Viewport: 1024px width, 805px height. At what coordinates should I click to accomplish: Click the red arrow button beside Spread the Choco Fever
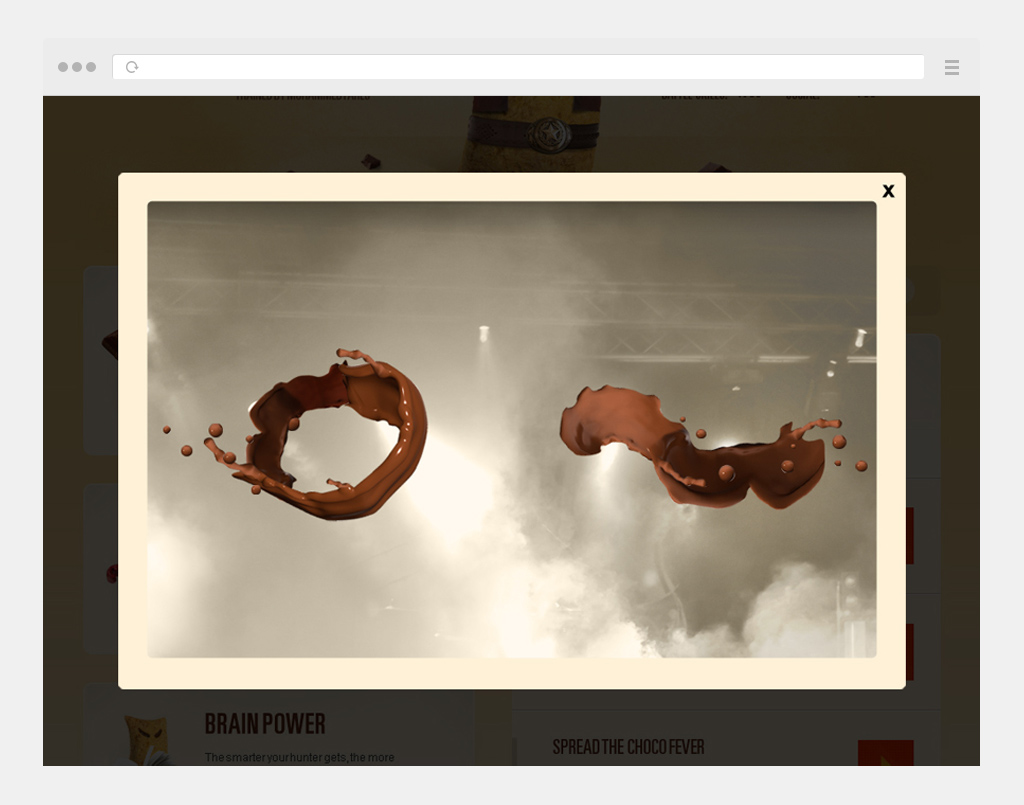click(x=885, y=753)
